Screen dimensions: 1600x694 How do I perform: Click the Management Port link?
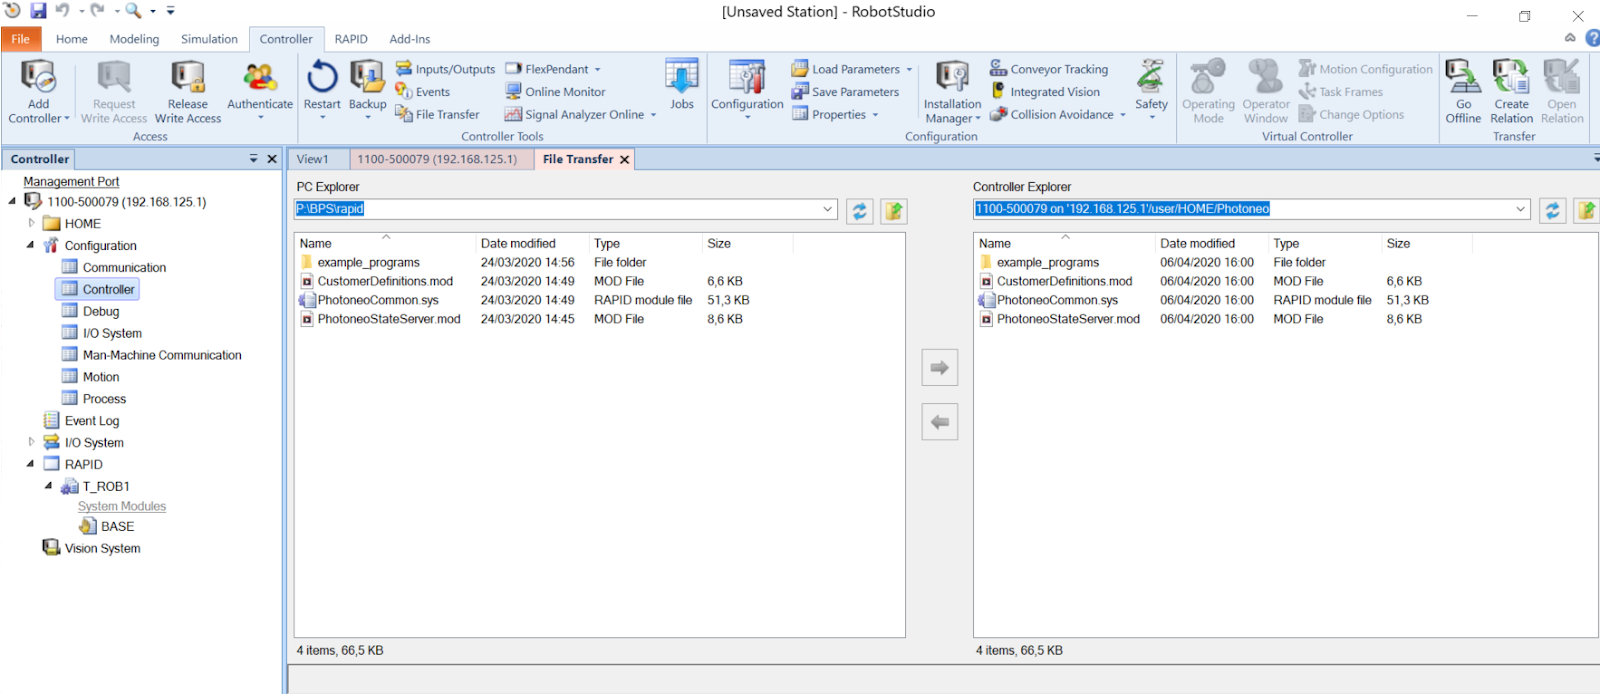click(71, 181)
